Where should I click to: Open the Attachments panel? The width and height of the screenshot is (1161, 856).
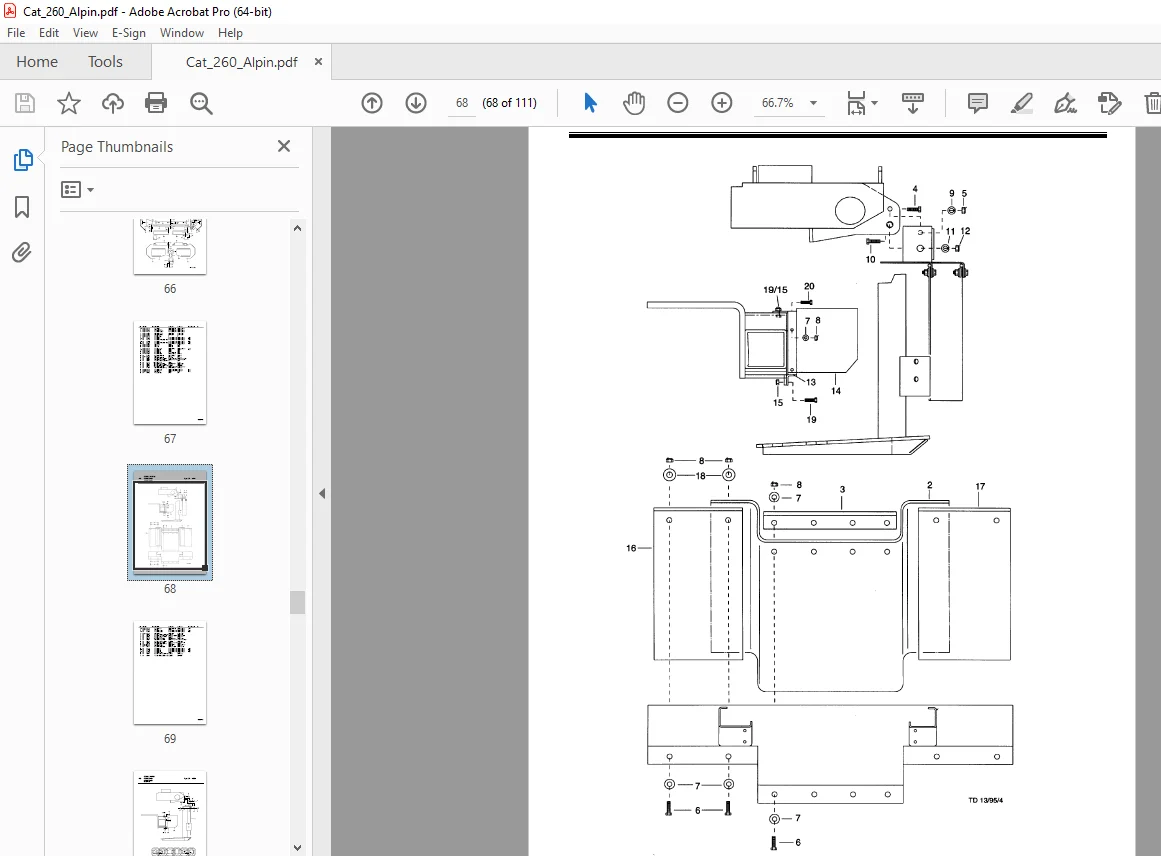click(22, 253)
